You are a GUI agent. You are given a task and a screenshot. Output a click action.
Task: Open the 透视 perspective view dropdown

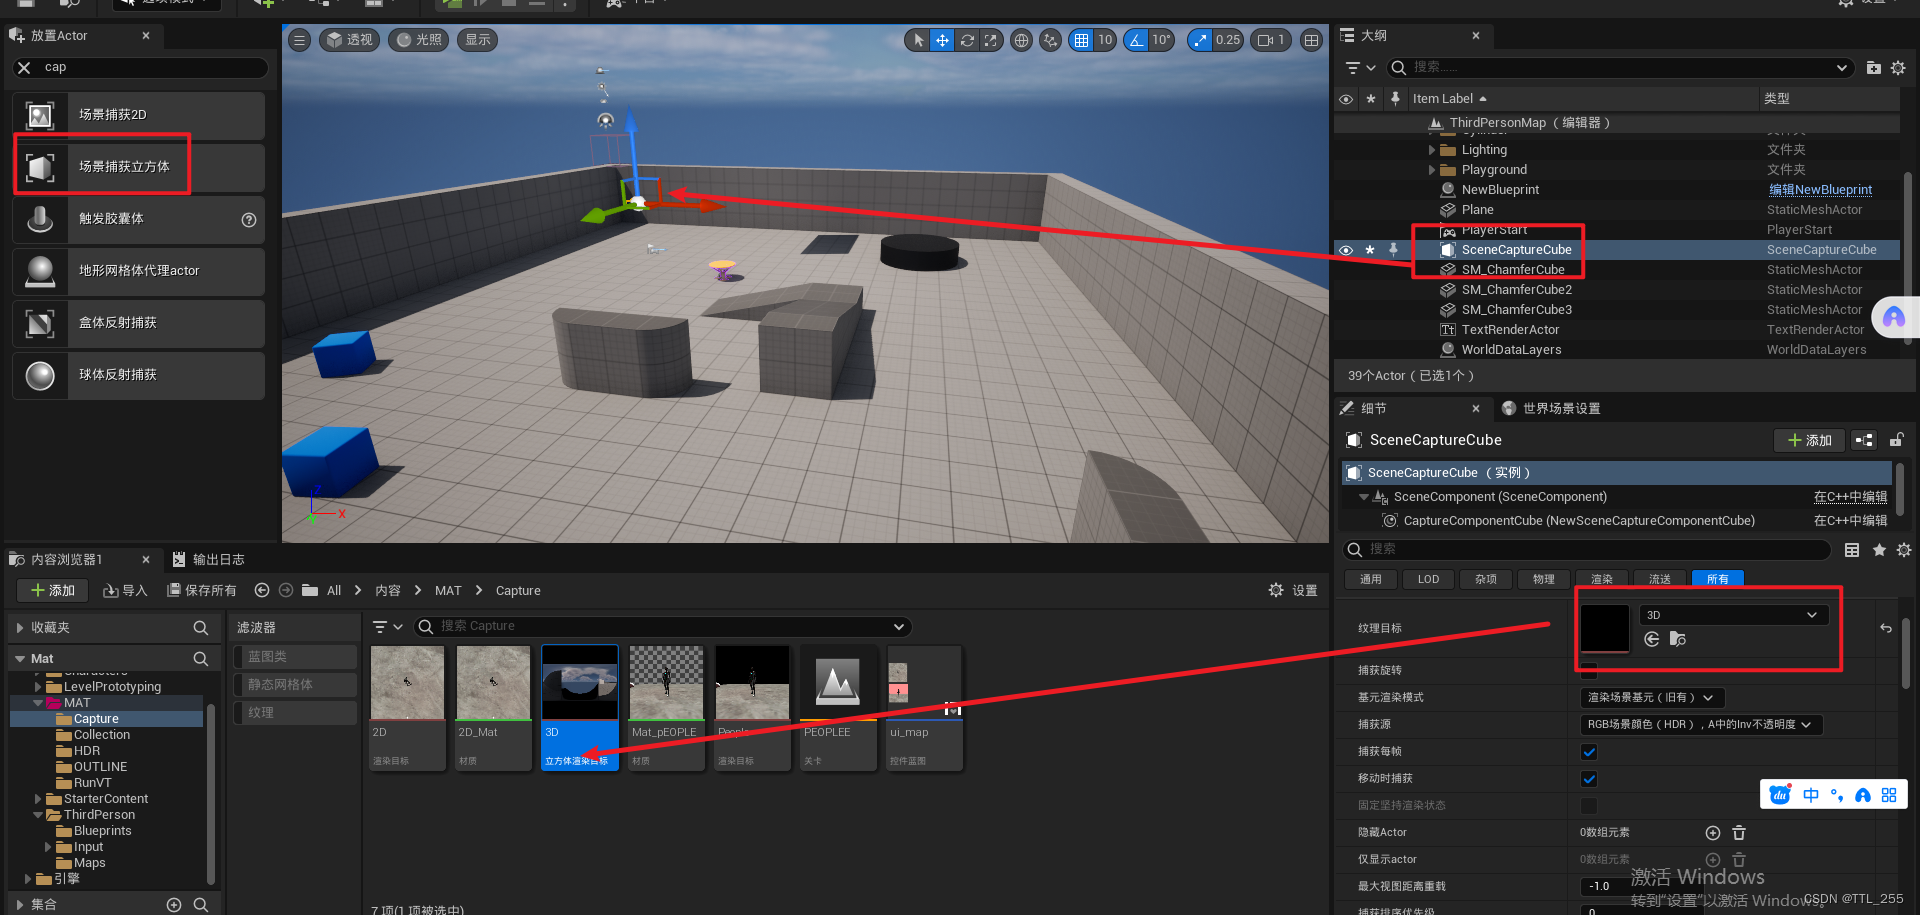click(x=350, y=40)
